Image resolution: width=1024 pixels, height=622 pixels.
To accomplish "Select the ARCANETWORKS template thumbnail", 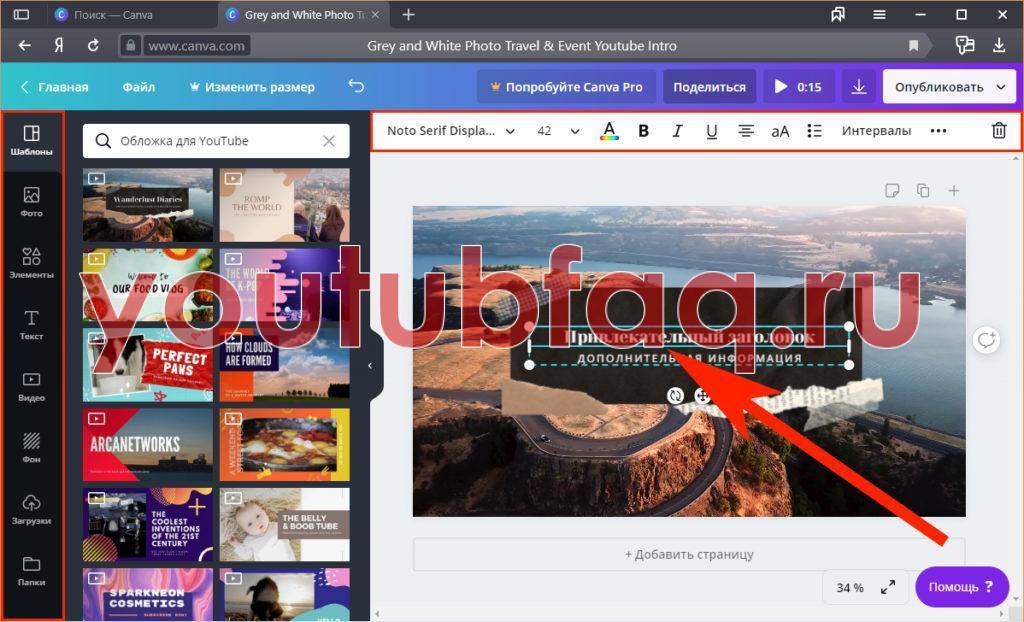I will click(x=148, y=444).
